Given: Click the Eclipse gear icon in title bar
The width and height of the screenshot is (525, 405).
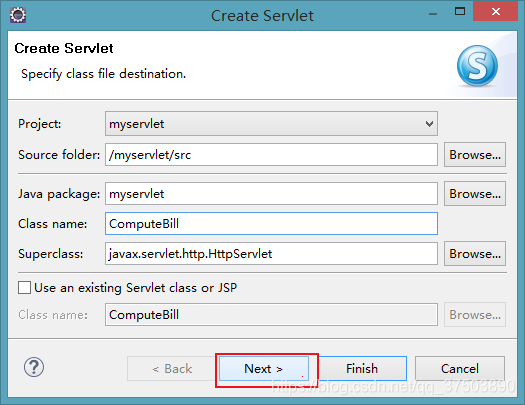Looking at the screenshot, I should point(18,15).
